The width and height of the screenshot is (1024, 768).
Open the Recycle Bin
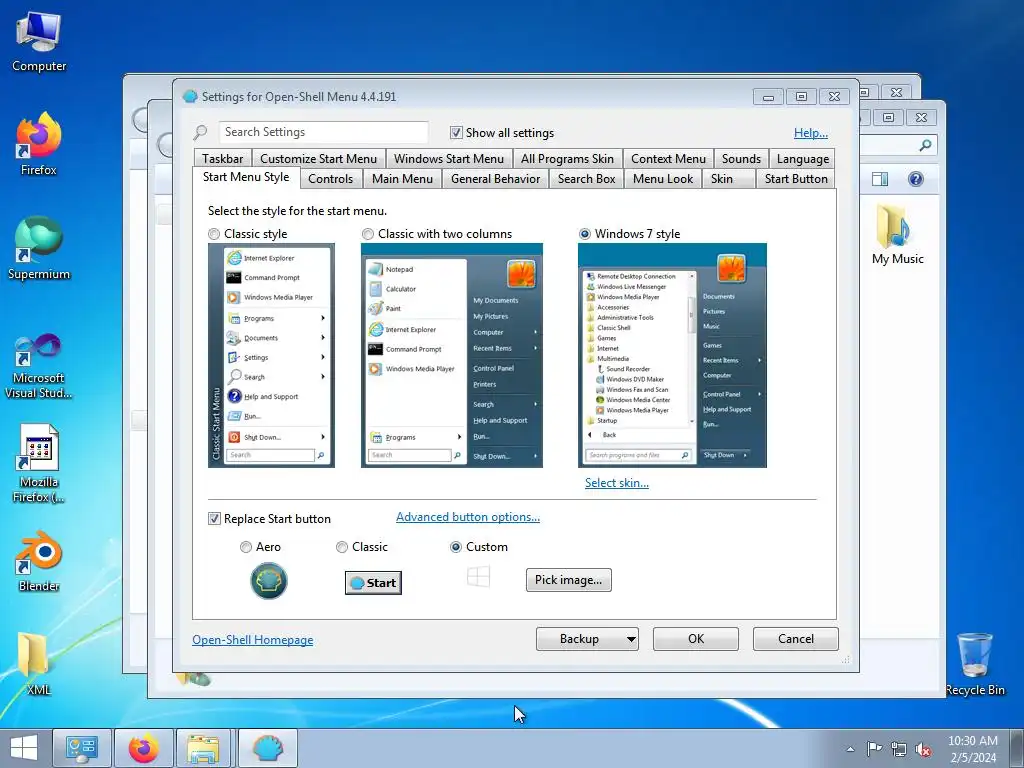(974, 664)
